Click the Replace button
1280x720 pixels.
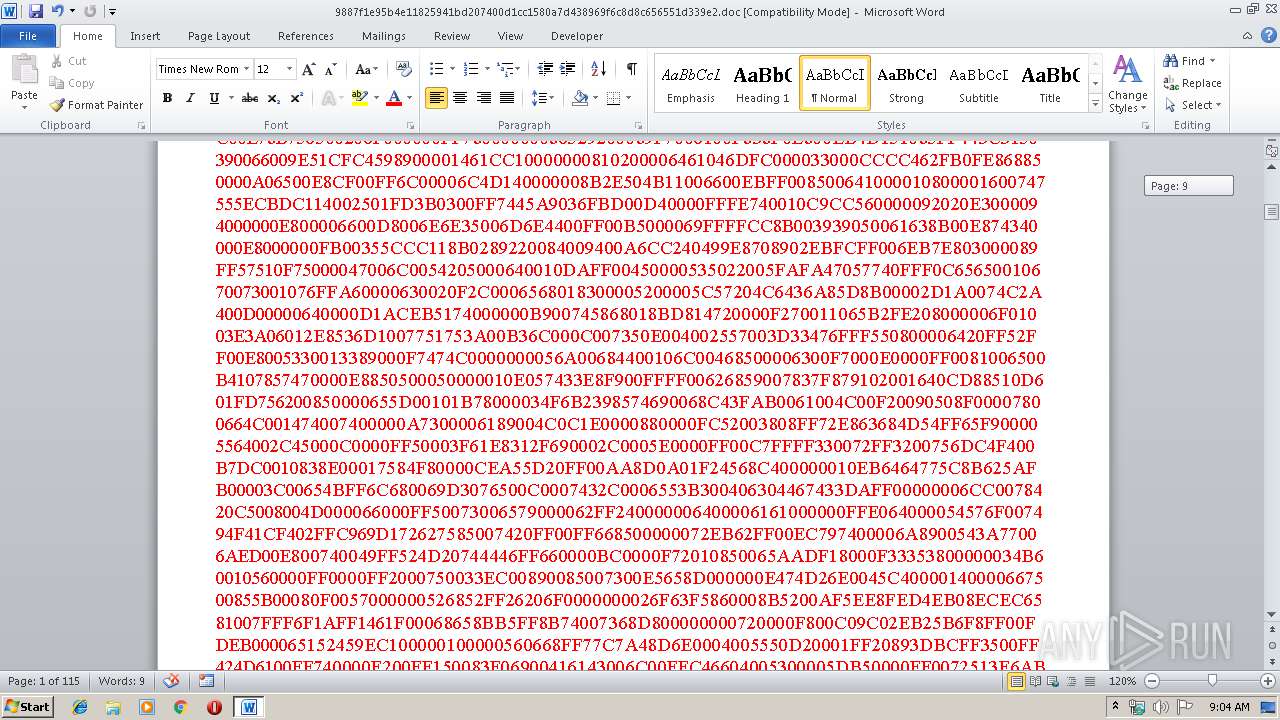point(1192,83)
